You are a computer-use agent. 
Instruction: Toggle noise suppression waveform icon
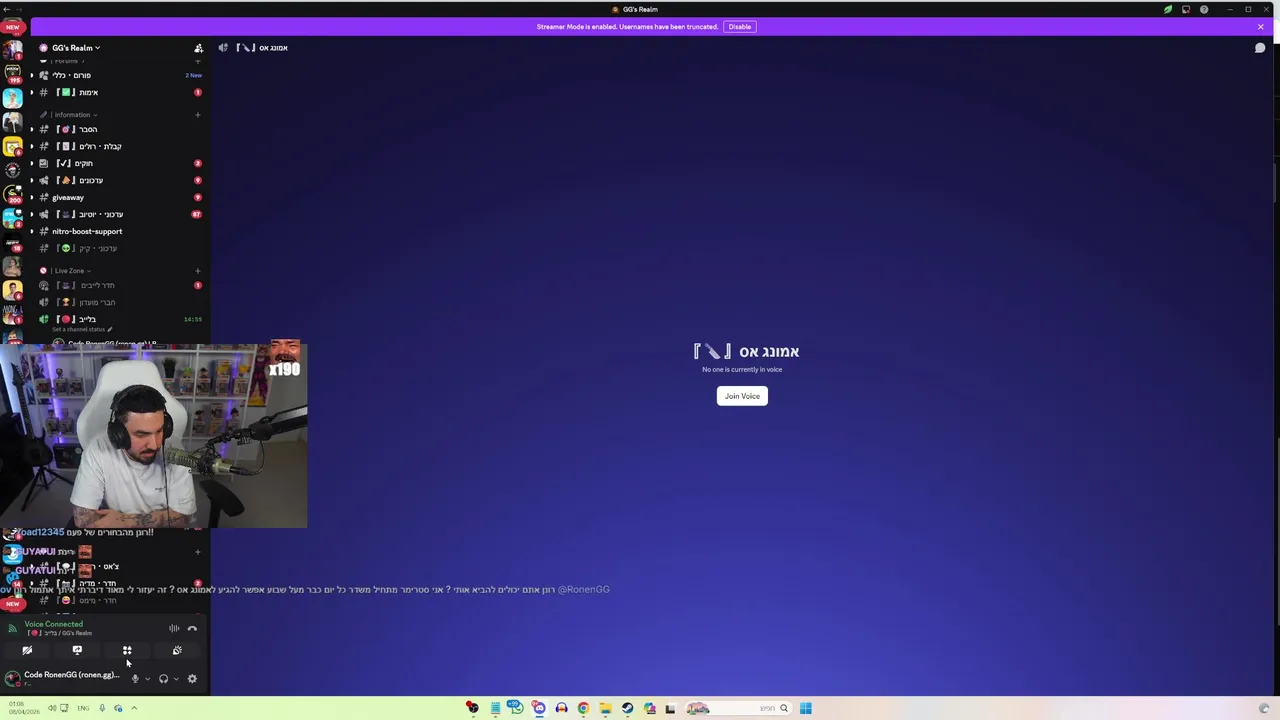point(174,628)
